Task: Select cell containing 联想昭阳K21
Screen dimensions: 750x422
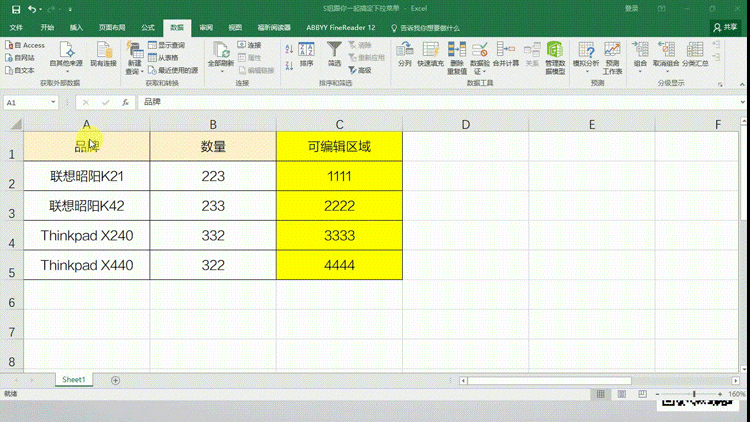Action: [87, 176]
